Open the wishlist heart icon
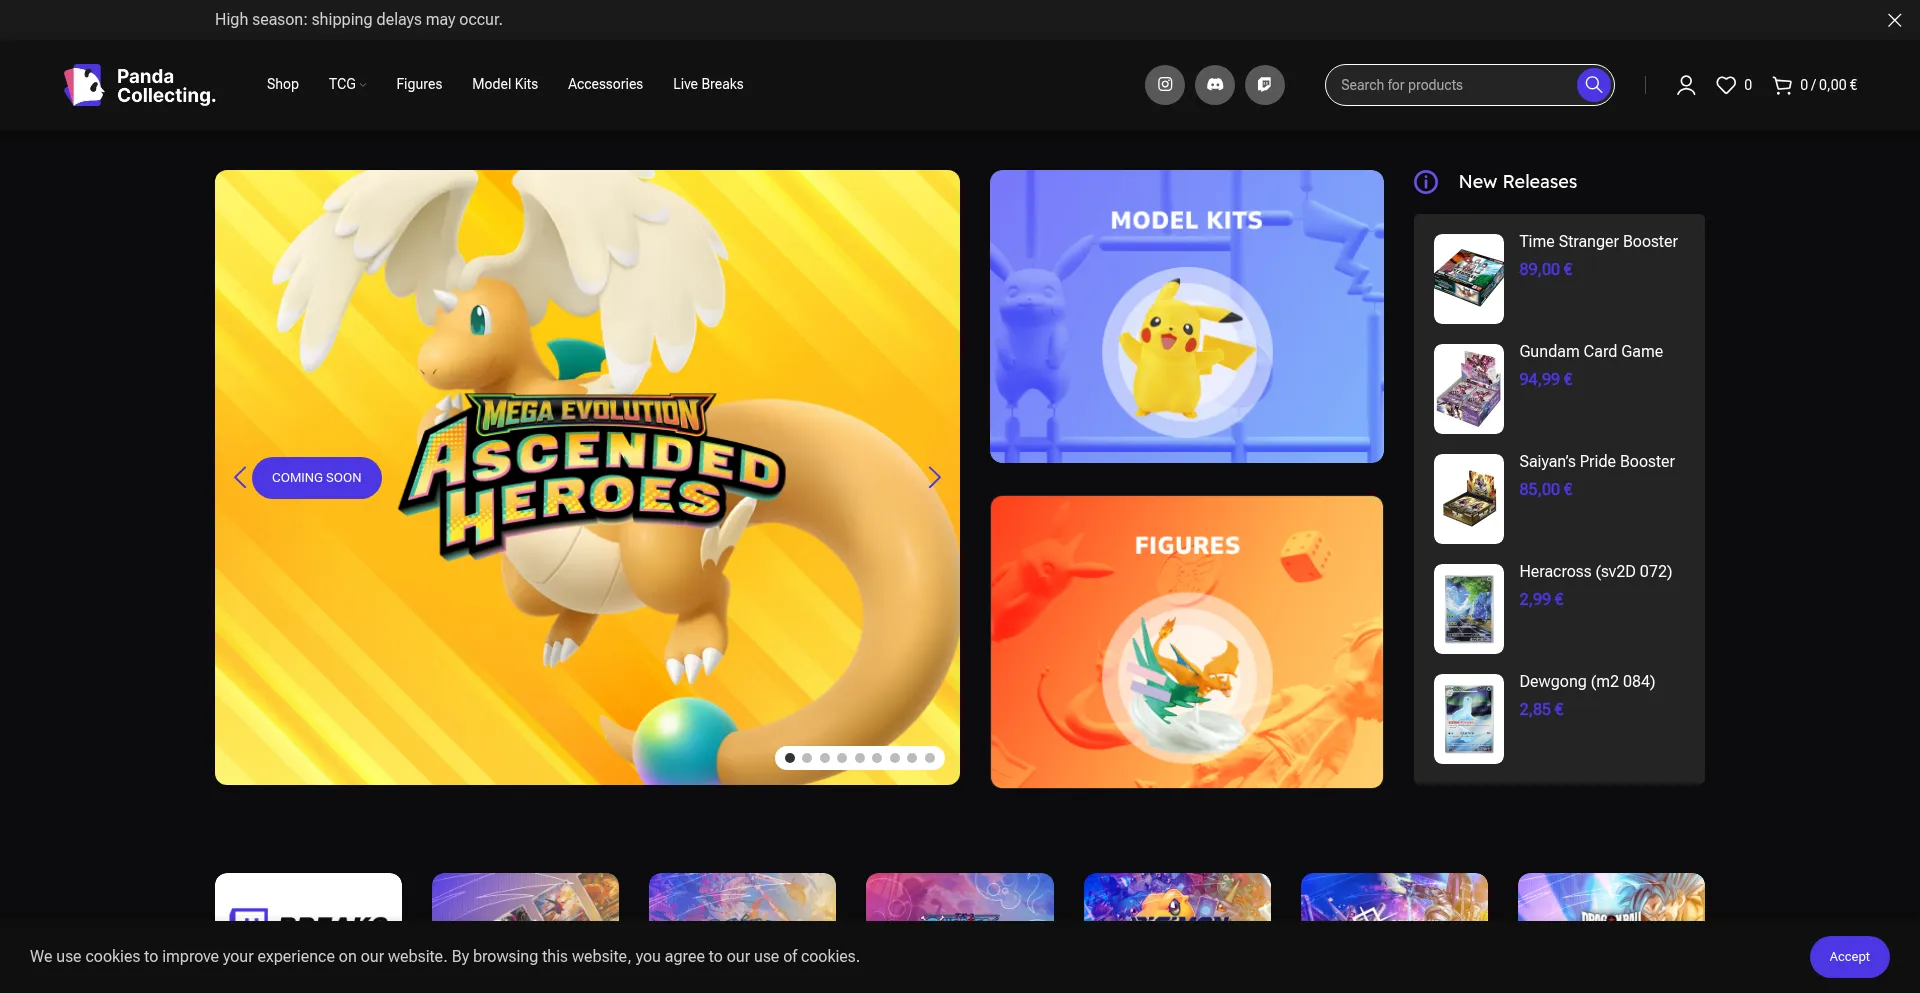The width and height of the screenshot is (1920, 993). [x=1726, y=85]
